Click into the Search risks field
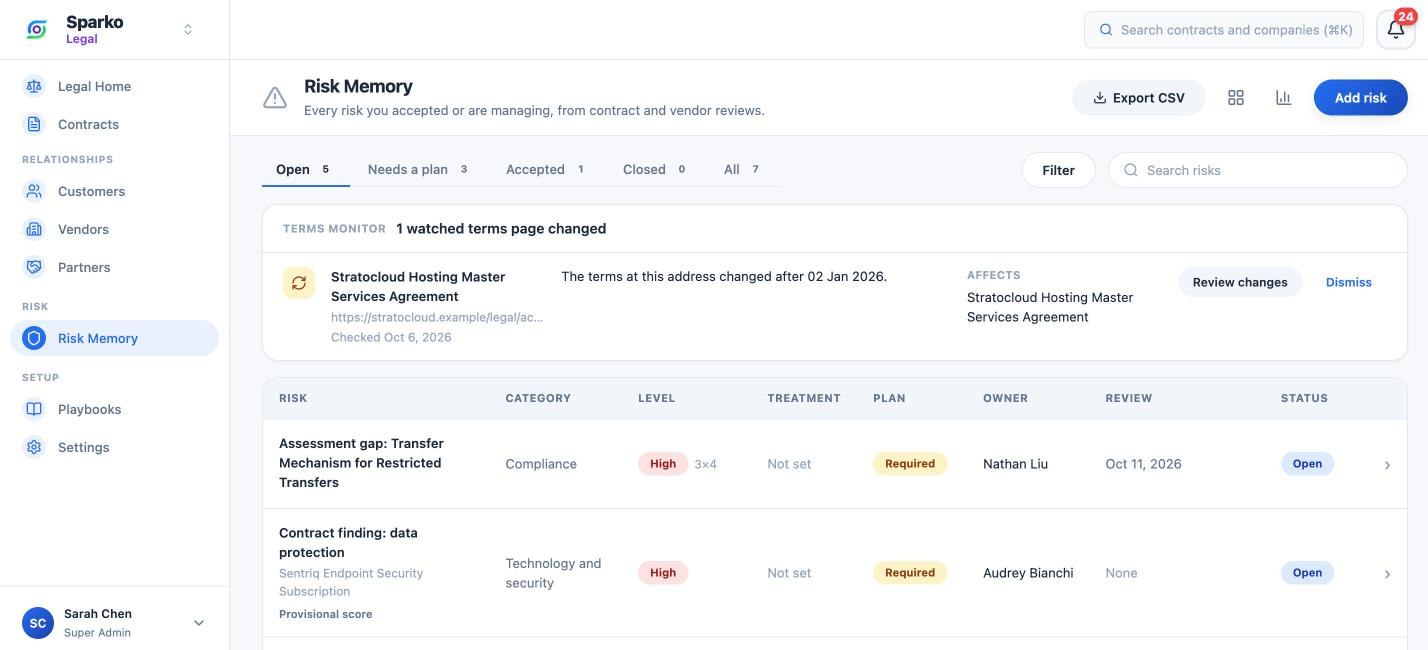The image size is (1428, 650). pos(1258,170)
